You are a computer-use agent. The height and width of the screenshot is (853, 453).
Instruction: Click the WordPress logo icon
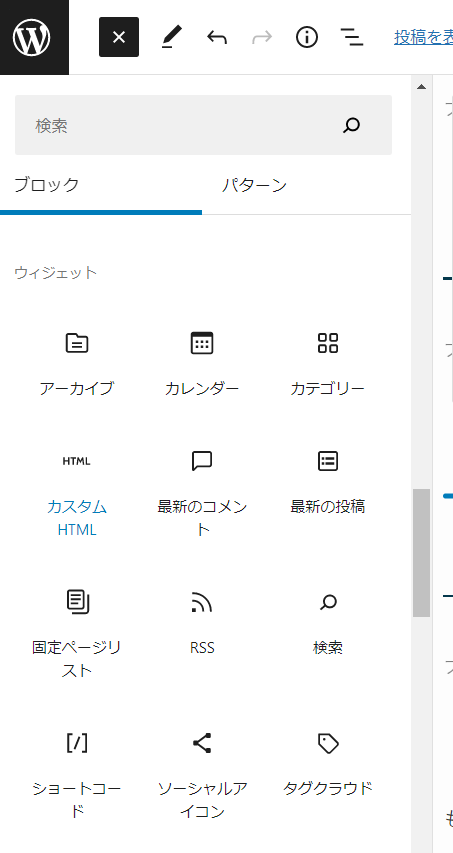(x=32, y=37)
